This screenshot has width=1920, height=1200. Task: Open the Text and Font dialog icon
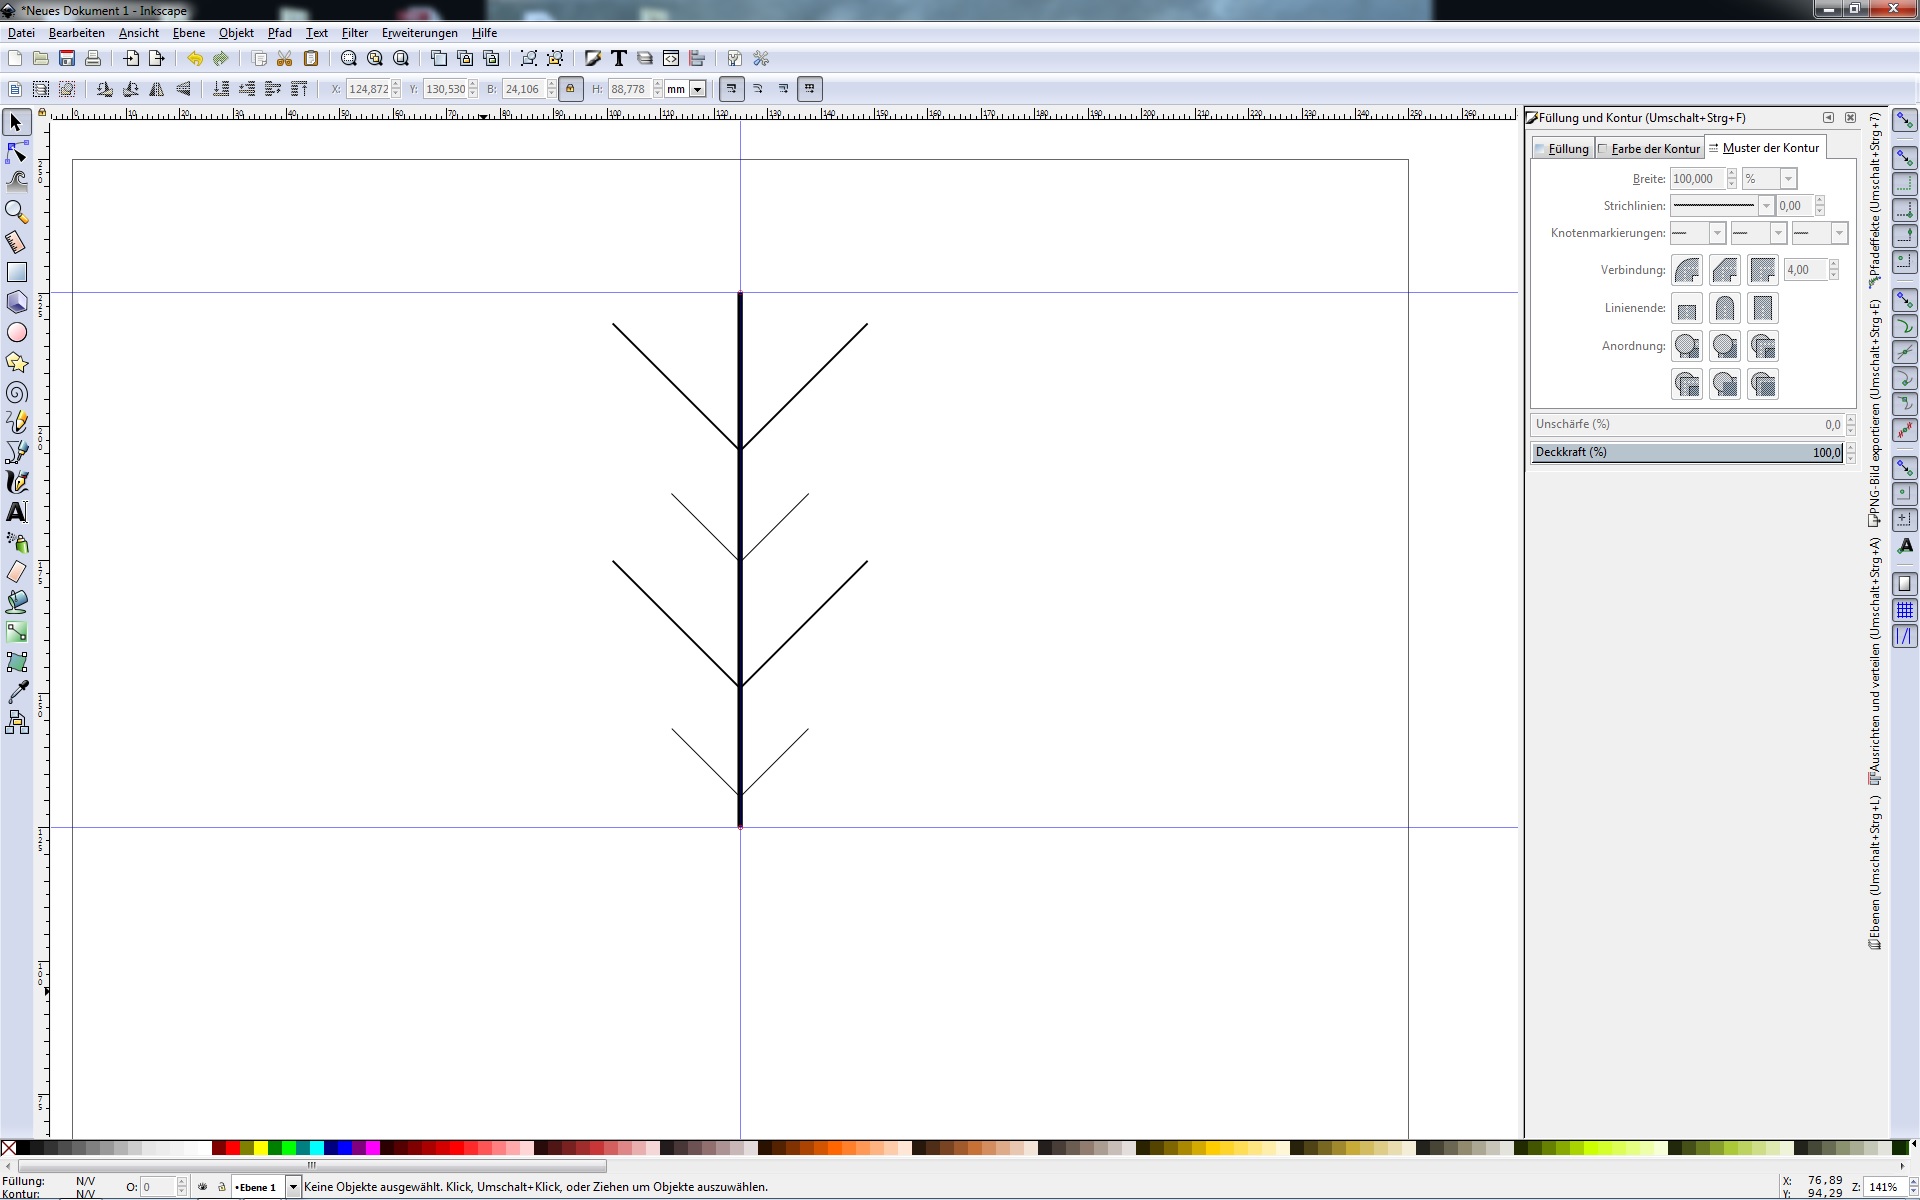tap(619, 59)
